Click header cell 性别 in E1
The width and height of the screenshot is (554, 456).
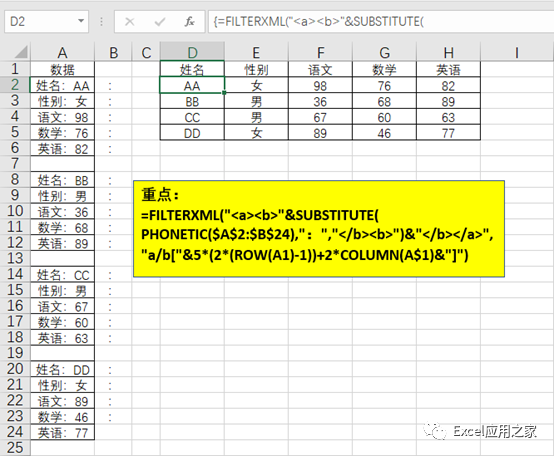pyautogui.click(x=256, y=69)
